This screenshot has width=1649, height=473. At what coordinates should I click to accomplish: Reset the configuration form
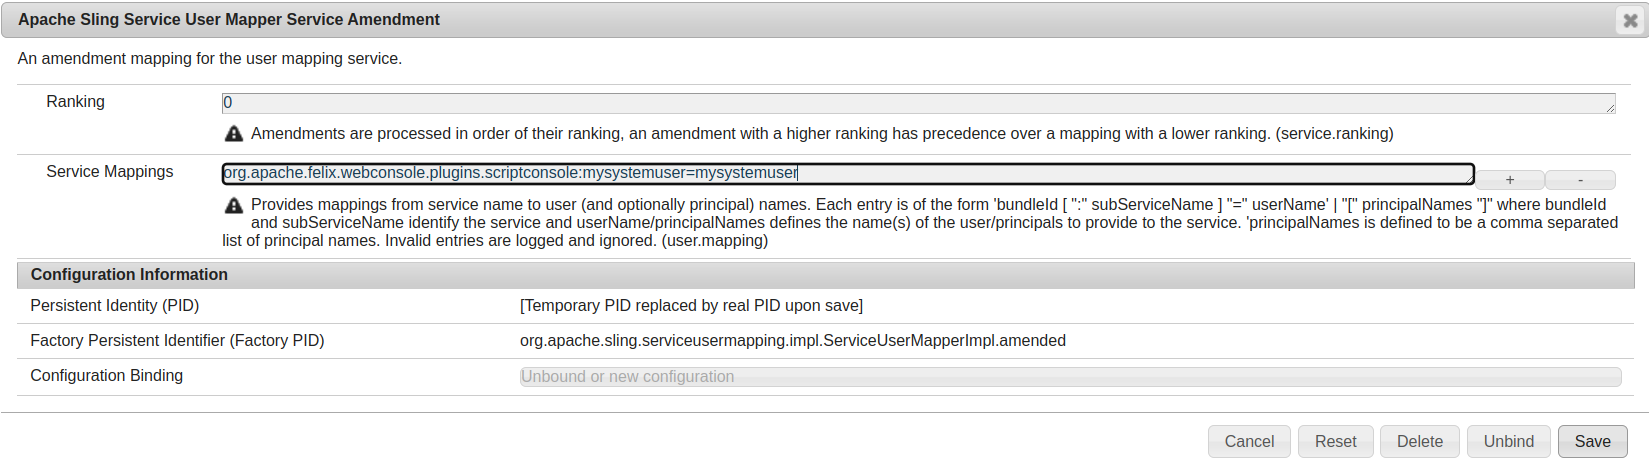(x=1335, y=441)
